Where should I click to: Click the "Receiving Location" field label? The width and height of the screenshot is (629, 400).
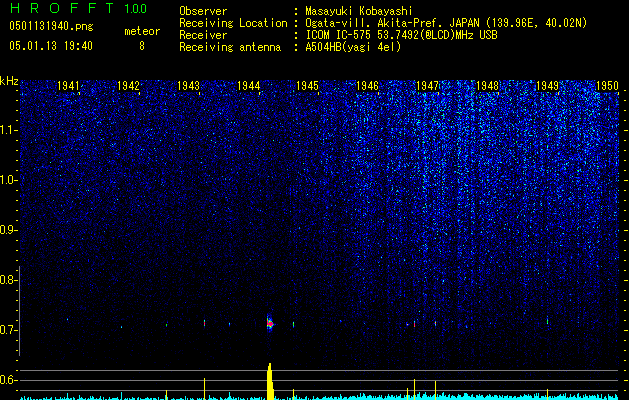click(x=233, y=23)
